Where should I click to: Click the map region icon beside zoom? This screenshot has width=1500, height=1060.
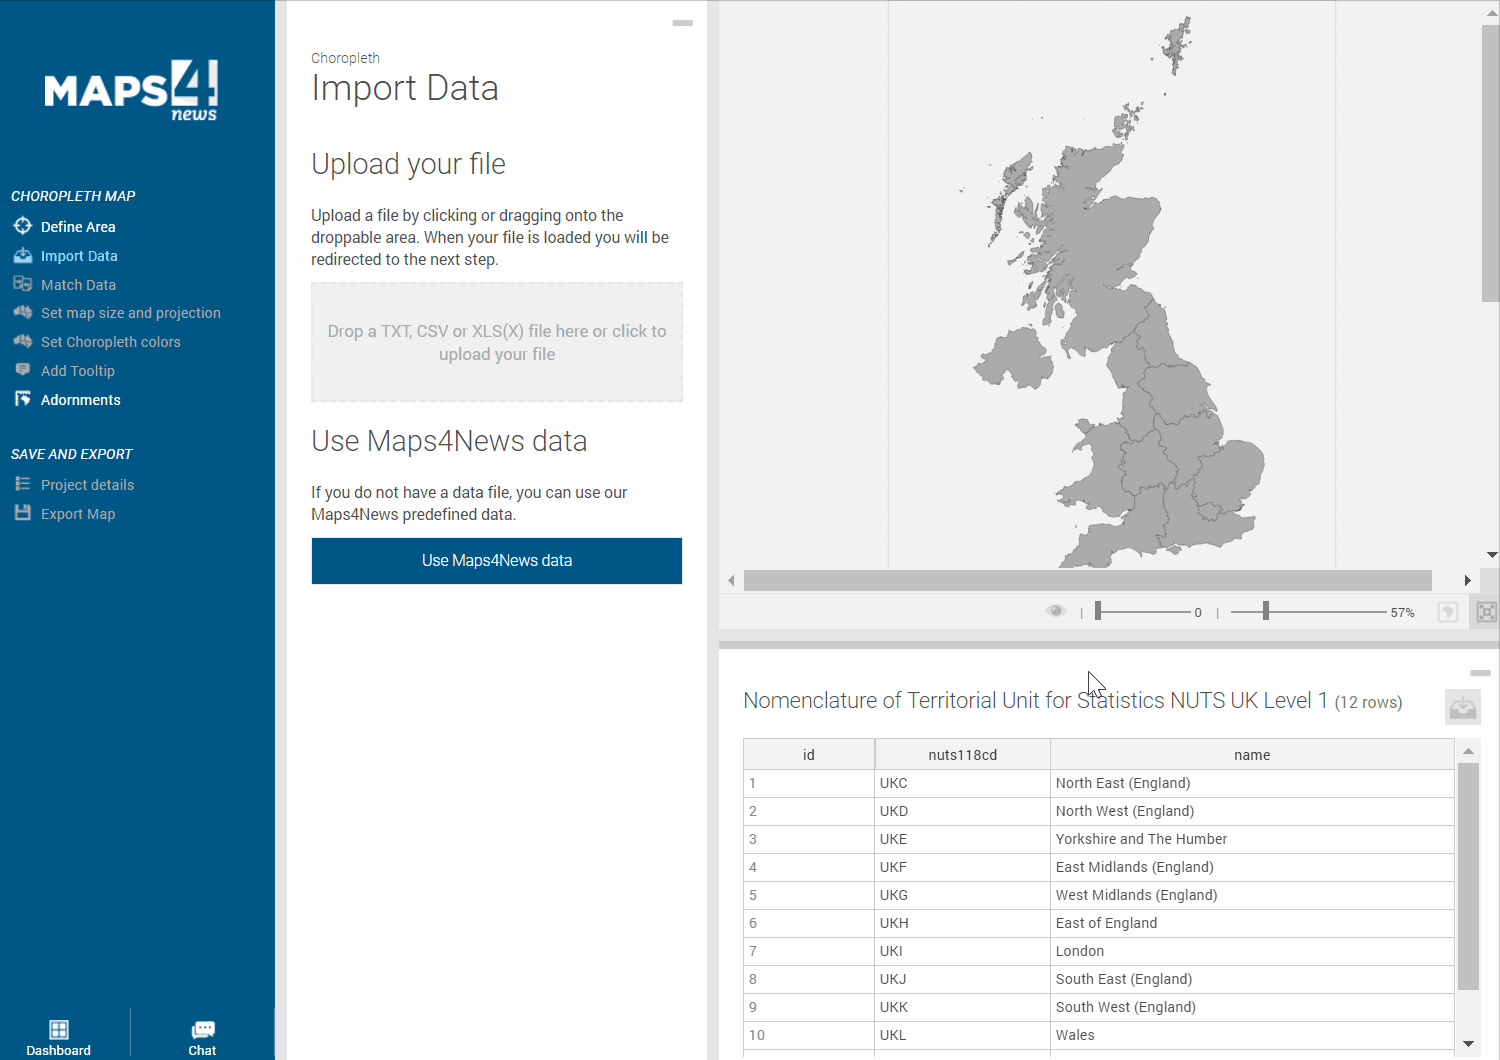click(x=1448, y=612)
